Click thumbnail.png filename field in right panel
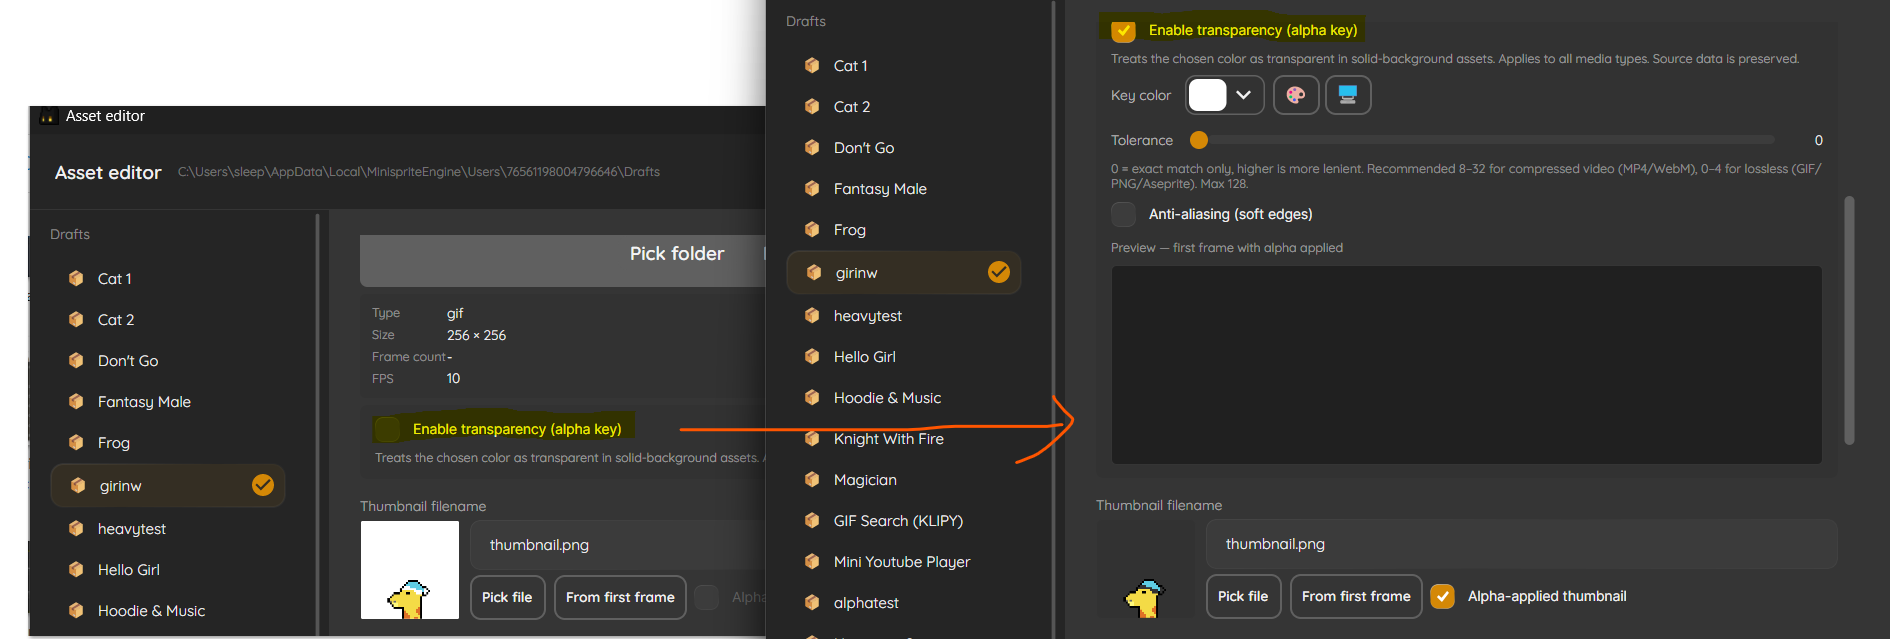1890x639 pixels. pos(1521,544)
